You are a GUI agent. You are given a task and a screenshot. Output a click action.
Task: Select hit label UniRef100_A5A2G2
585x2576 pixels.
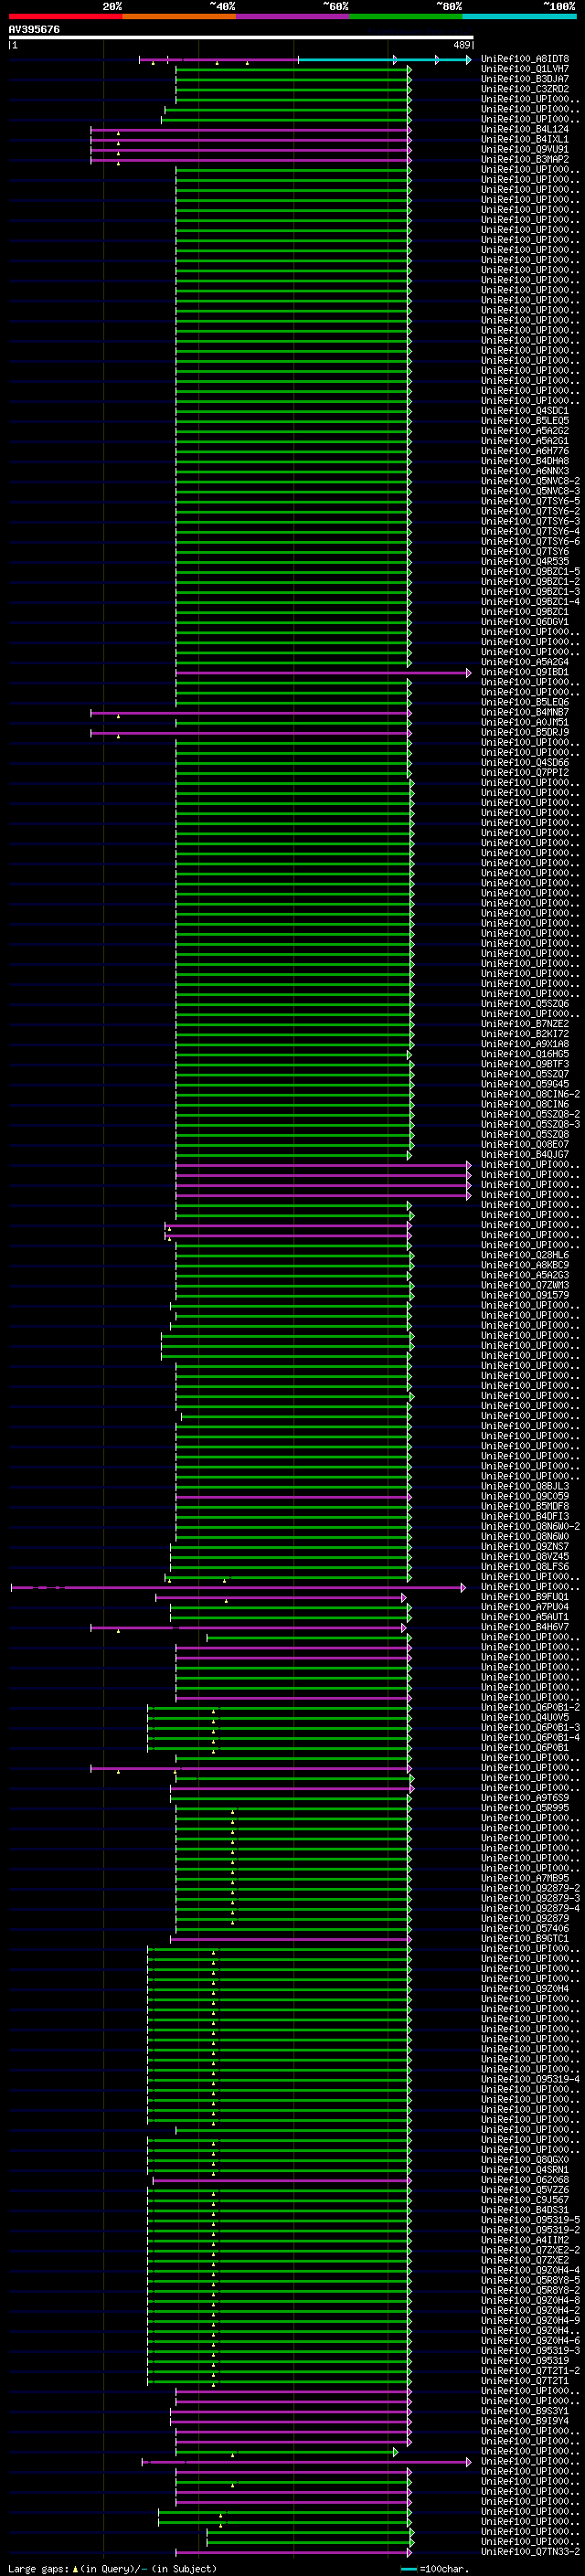(x=525, y=431)
